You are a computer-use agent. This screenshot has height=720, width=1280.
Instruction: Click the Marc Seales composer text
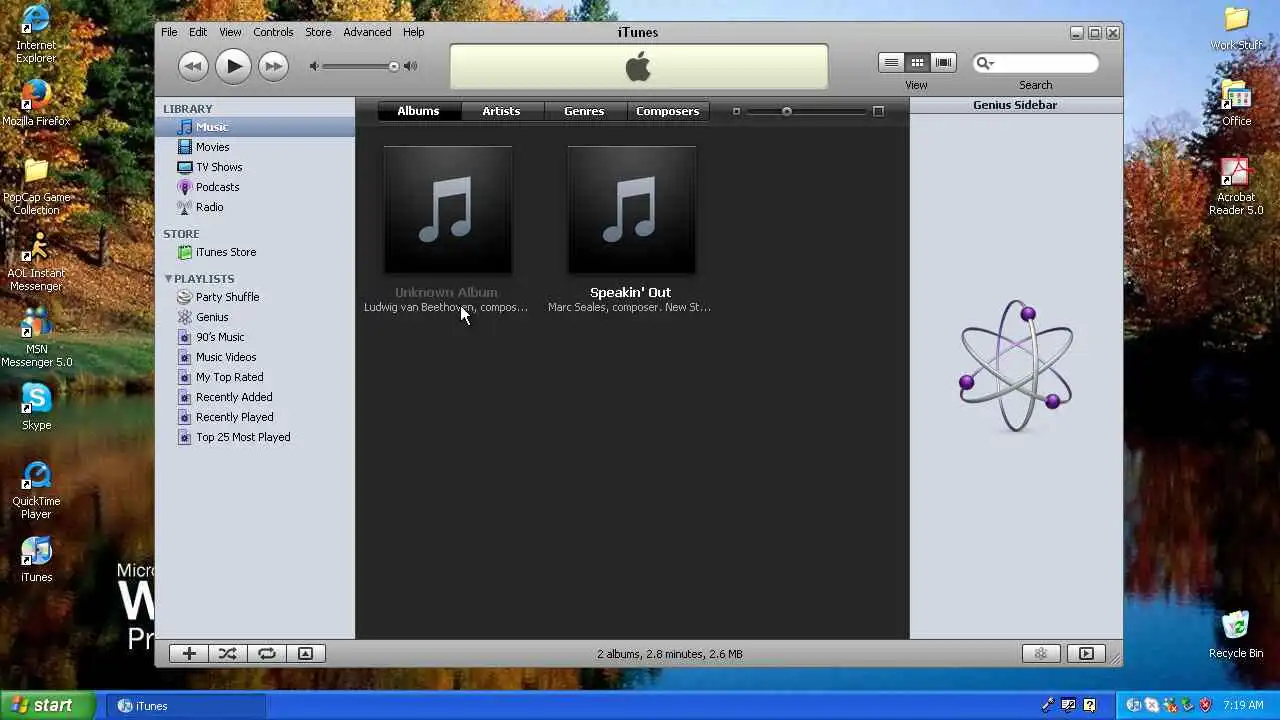[630, 308]
